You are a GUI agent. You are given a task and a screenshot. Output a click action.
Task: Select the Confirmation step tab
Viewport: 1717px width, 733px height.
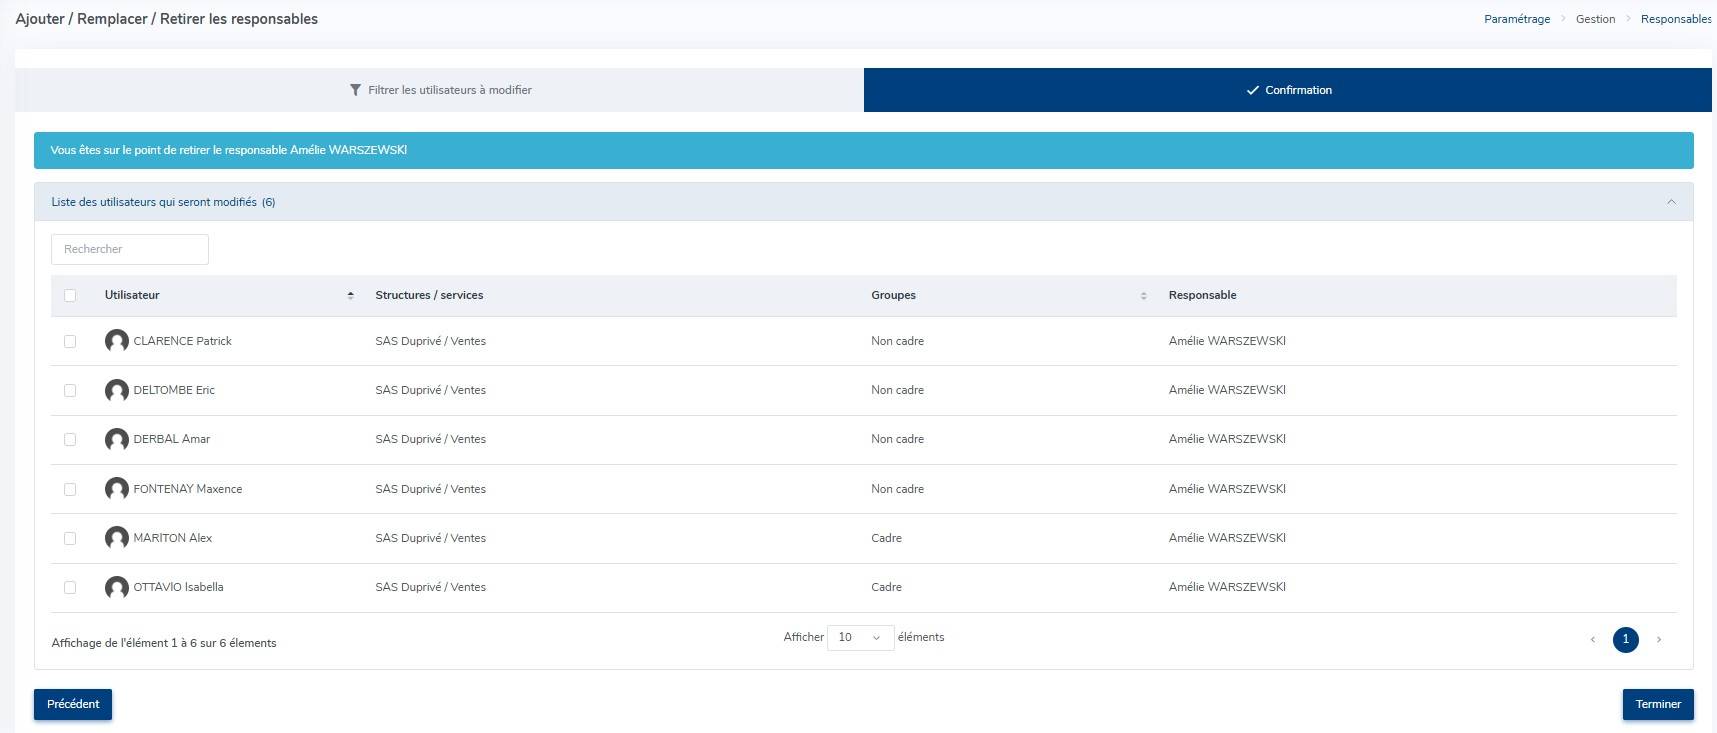1287,90
